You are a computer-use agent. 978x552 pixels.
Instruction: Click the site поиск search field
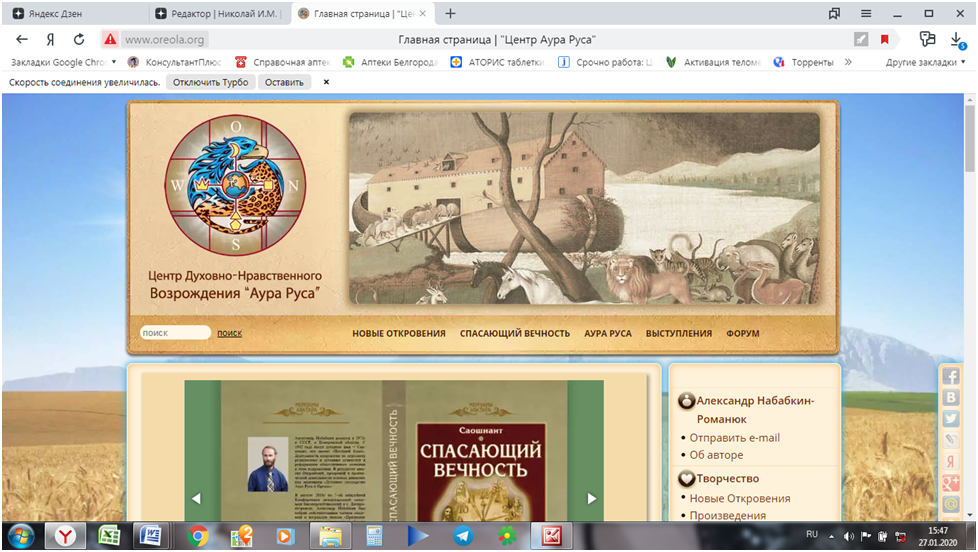[175, 333]
